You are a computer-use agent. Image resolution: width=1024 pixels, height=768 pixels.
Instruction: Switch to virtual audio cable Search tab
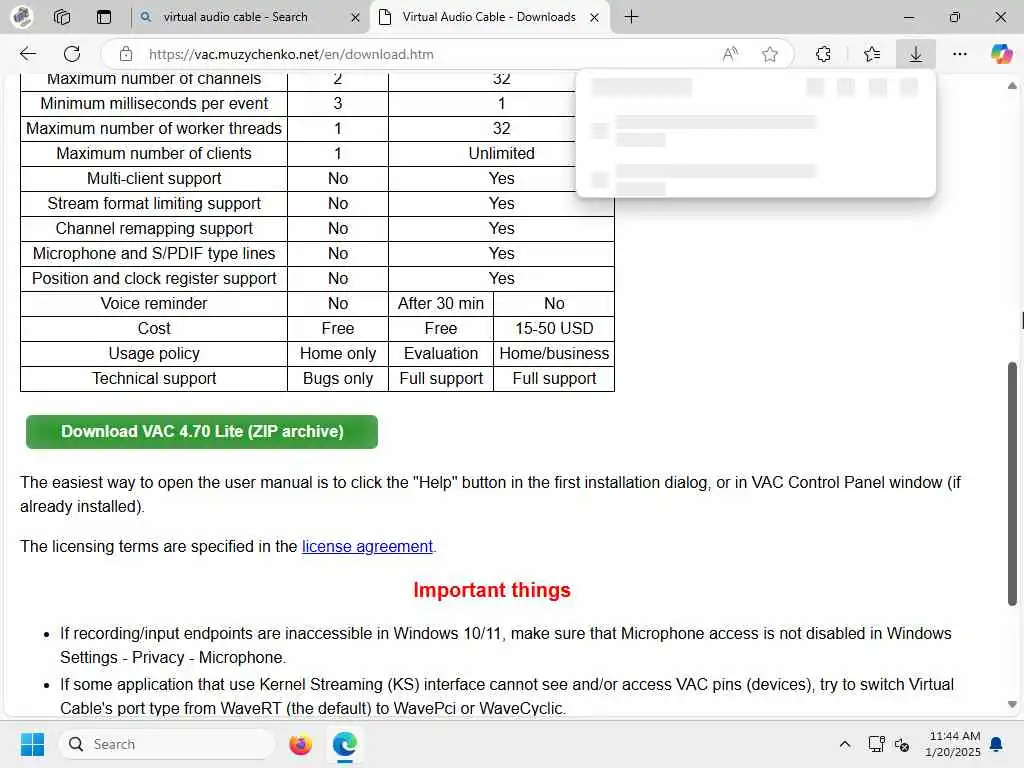click(x=249, y=17)
